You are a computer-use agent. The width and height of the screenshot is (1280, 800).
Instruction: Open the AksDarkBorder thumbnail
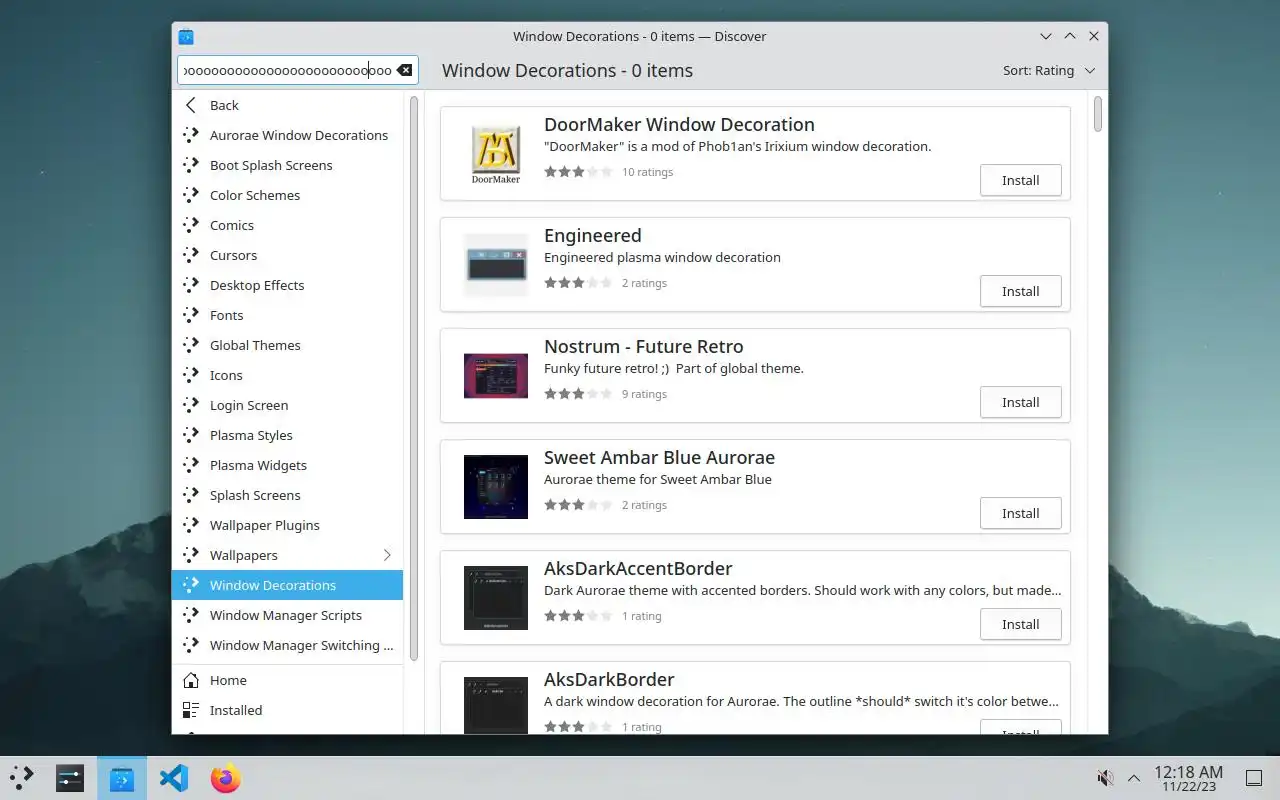(x=496, y=706)
